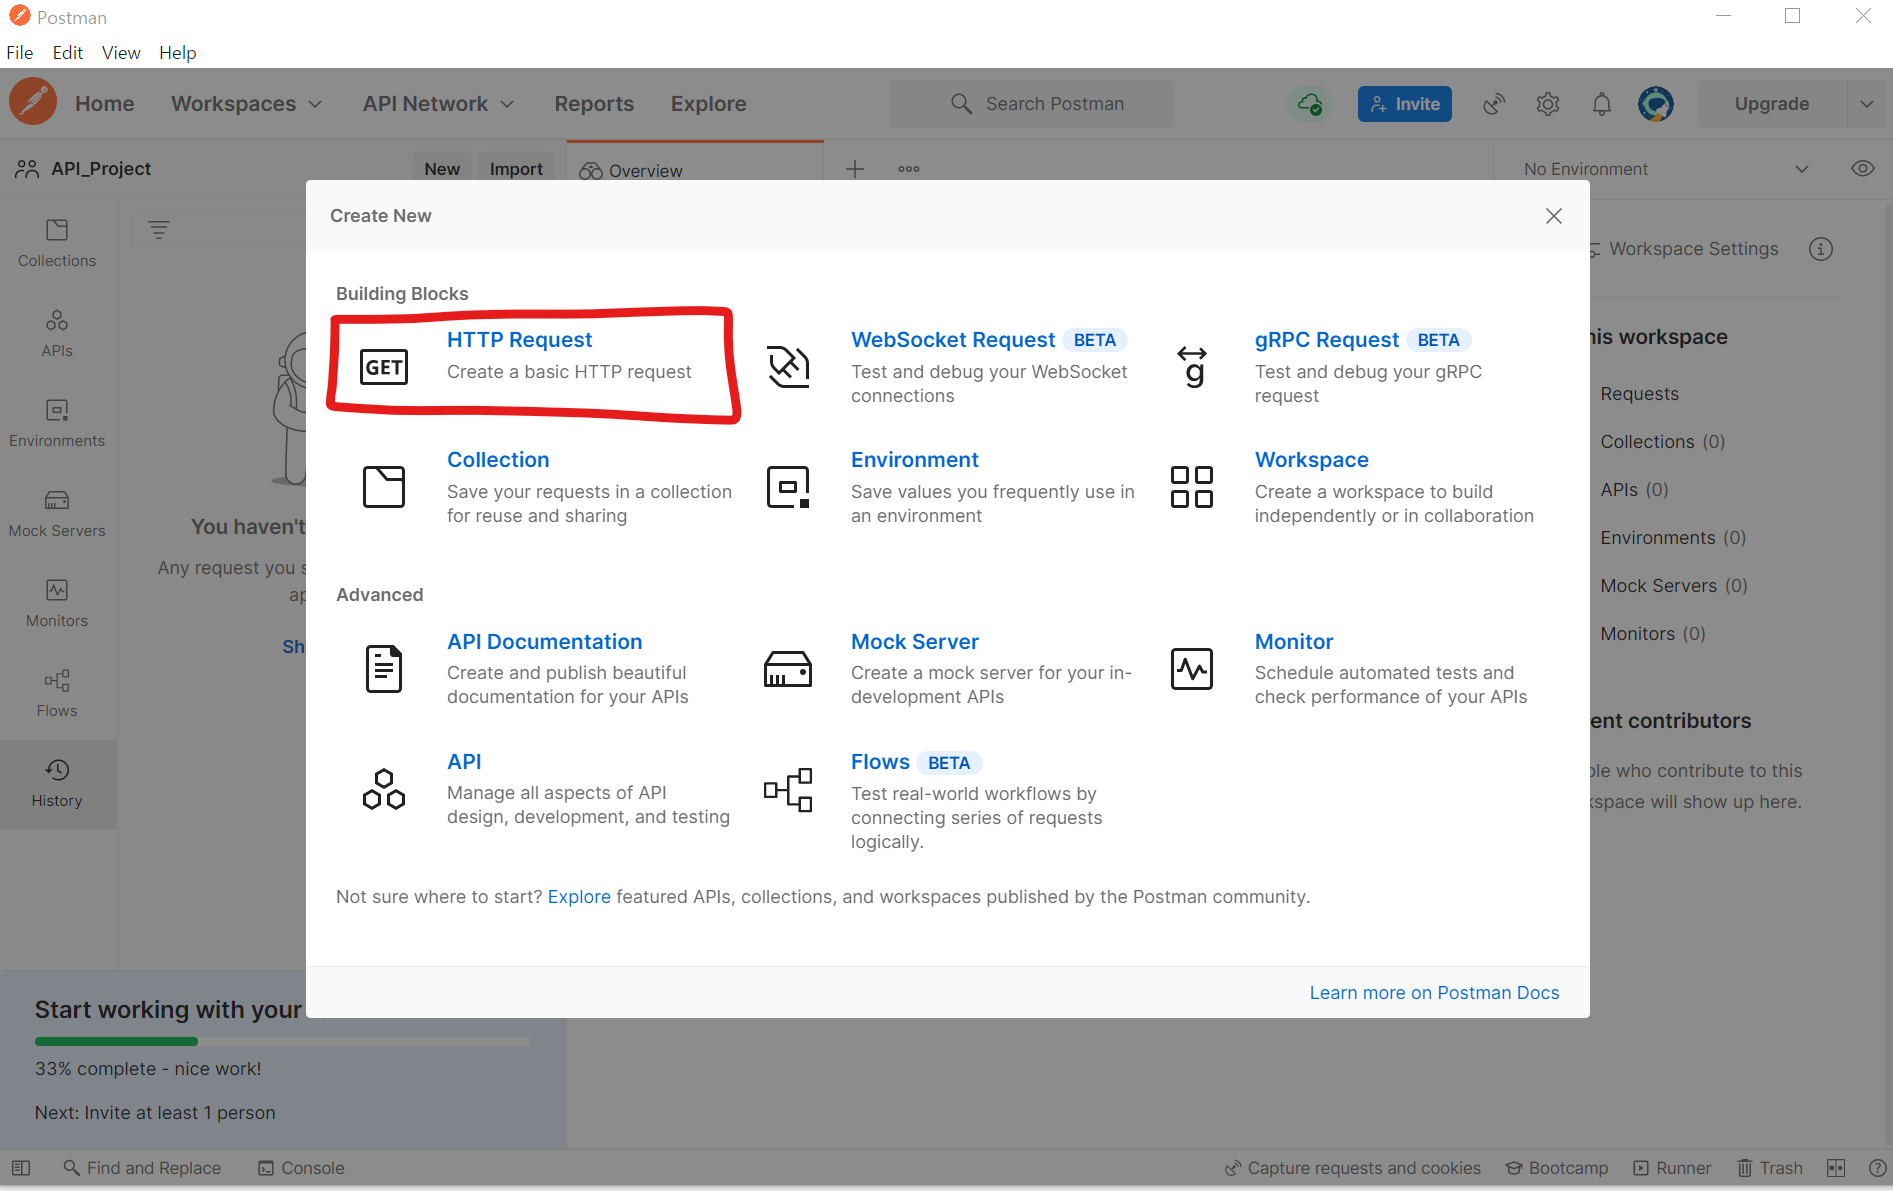The width and height of the screenshot is (1893, 1191).
Task: Open settings gear in header
Action: tap(1548, 104)
